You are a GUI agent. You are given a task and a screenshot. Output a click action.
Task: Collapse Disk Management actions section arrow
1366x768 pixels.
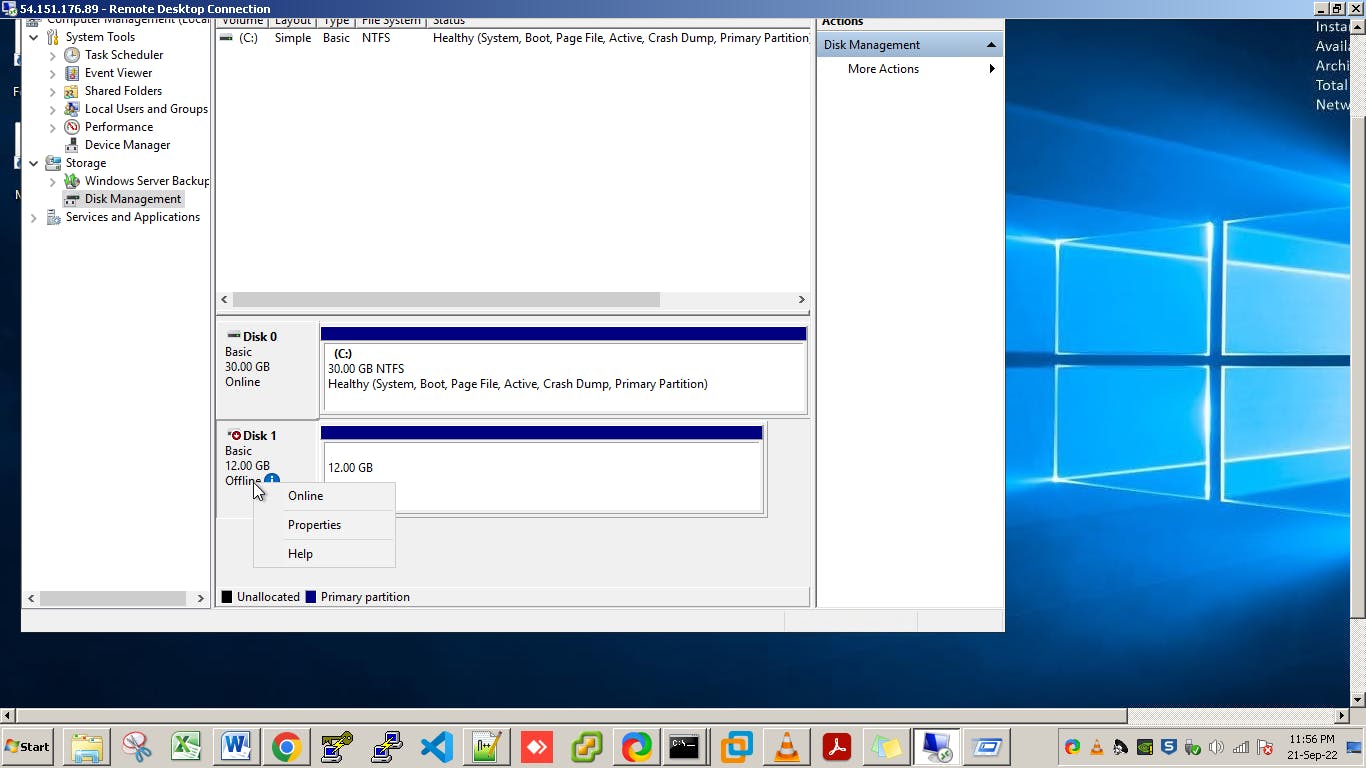(991, 45)
